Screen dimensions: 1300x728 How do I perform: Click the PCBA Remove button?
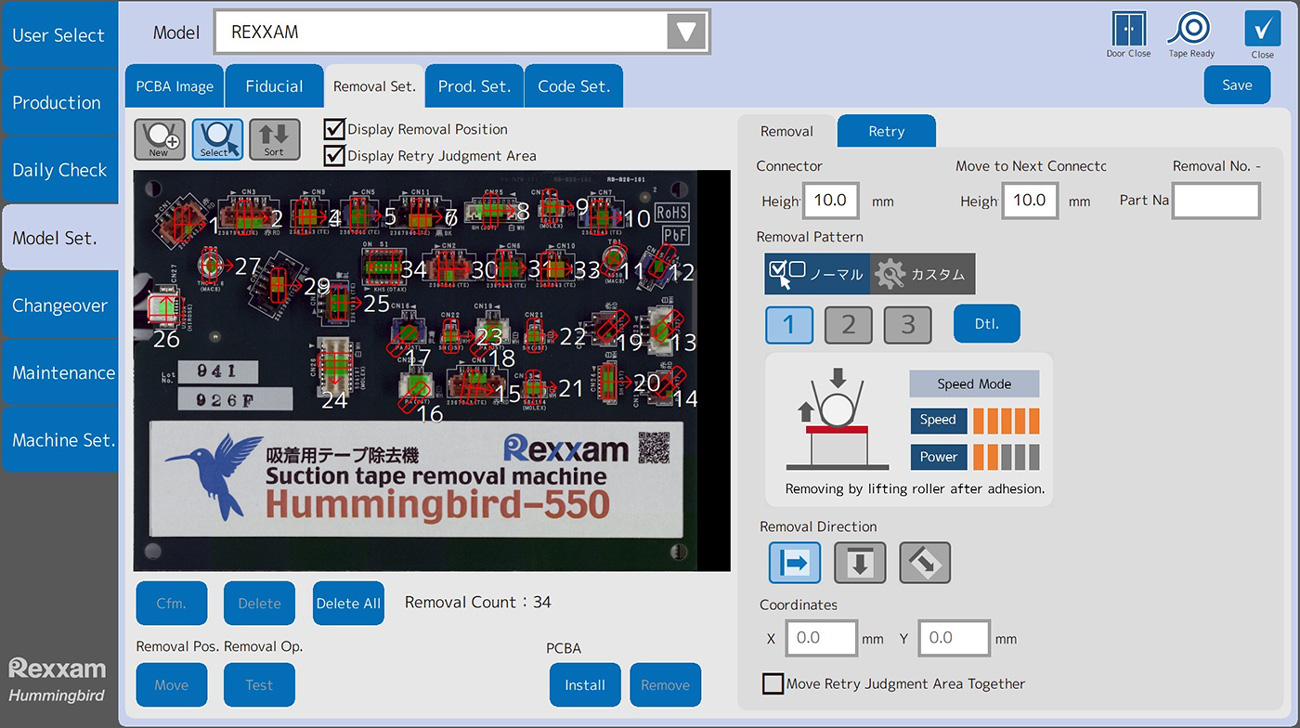click(x=665, y=685)
